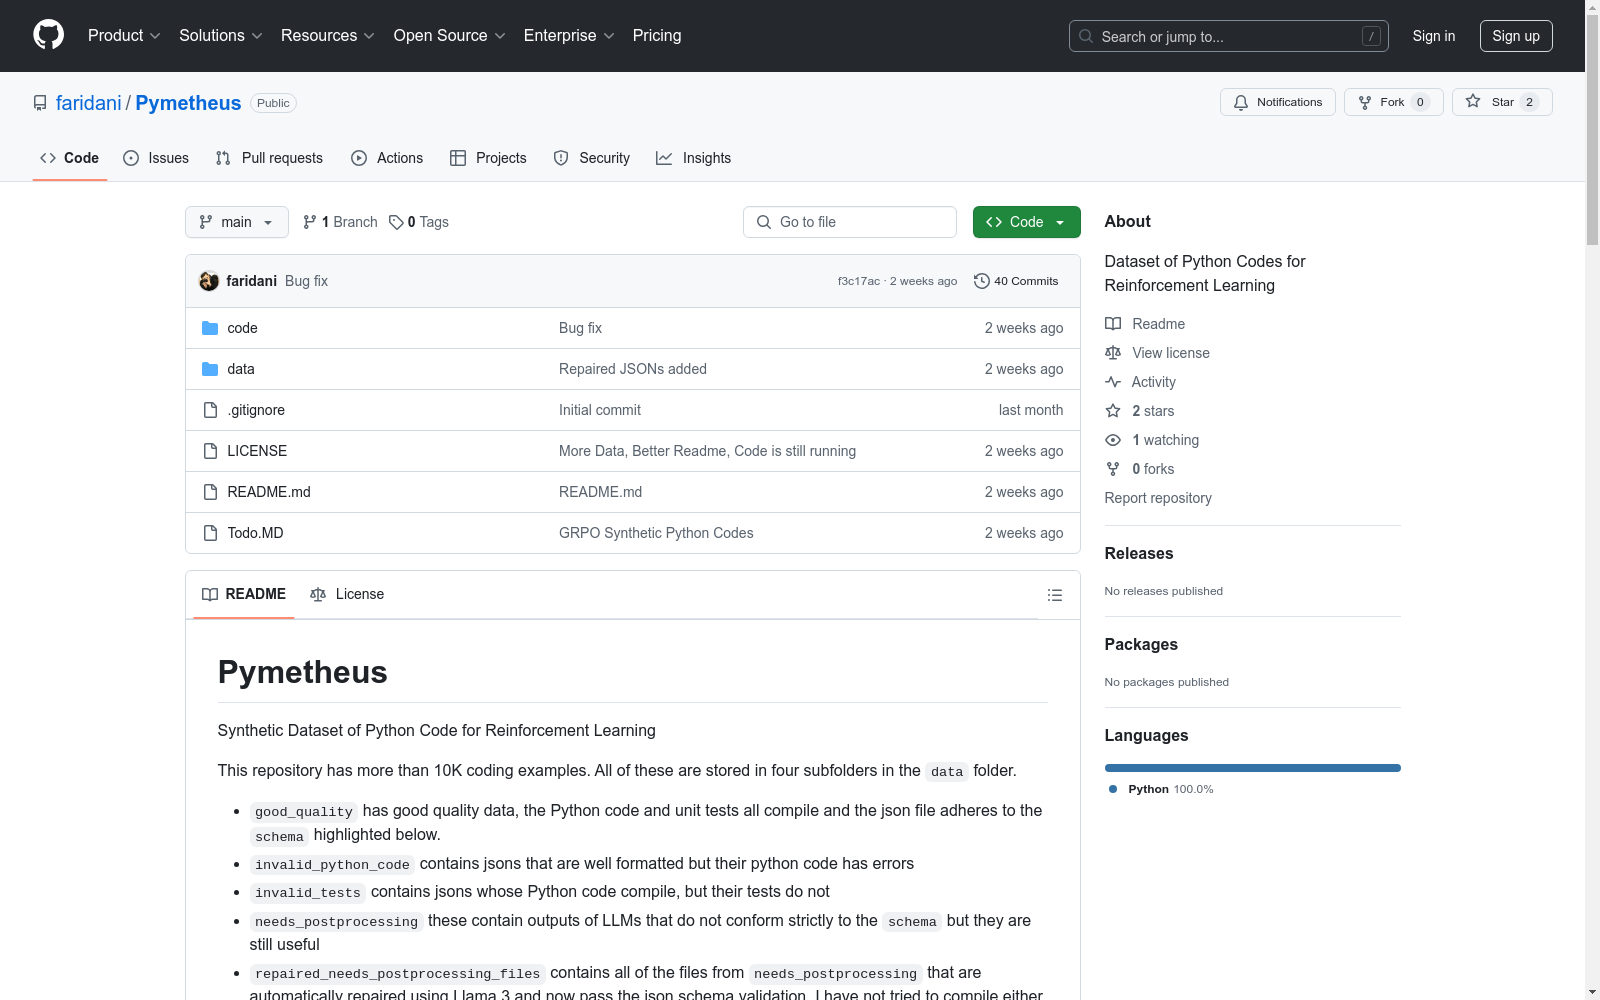Click faridani's avatar in commit bar

209,281
